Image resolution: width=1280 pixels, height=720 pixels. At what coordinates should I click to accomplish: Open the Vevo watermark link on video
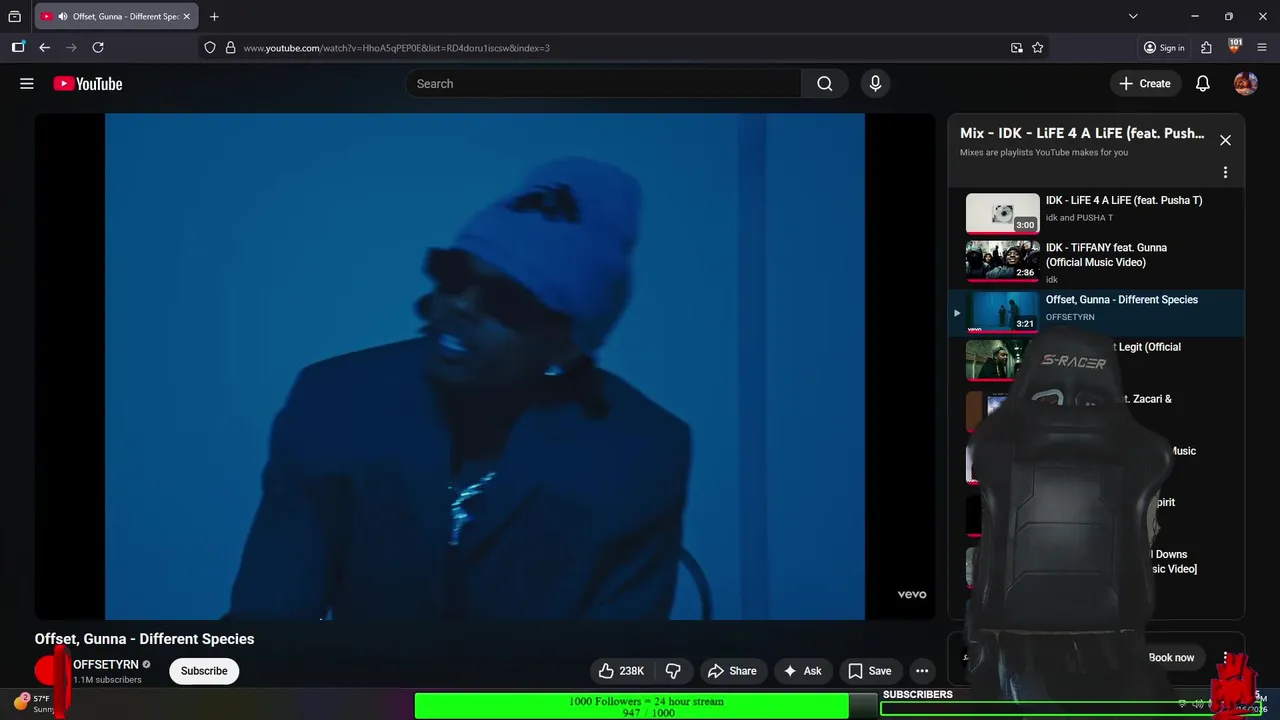point(911,594)
